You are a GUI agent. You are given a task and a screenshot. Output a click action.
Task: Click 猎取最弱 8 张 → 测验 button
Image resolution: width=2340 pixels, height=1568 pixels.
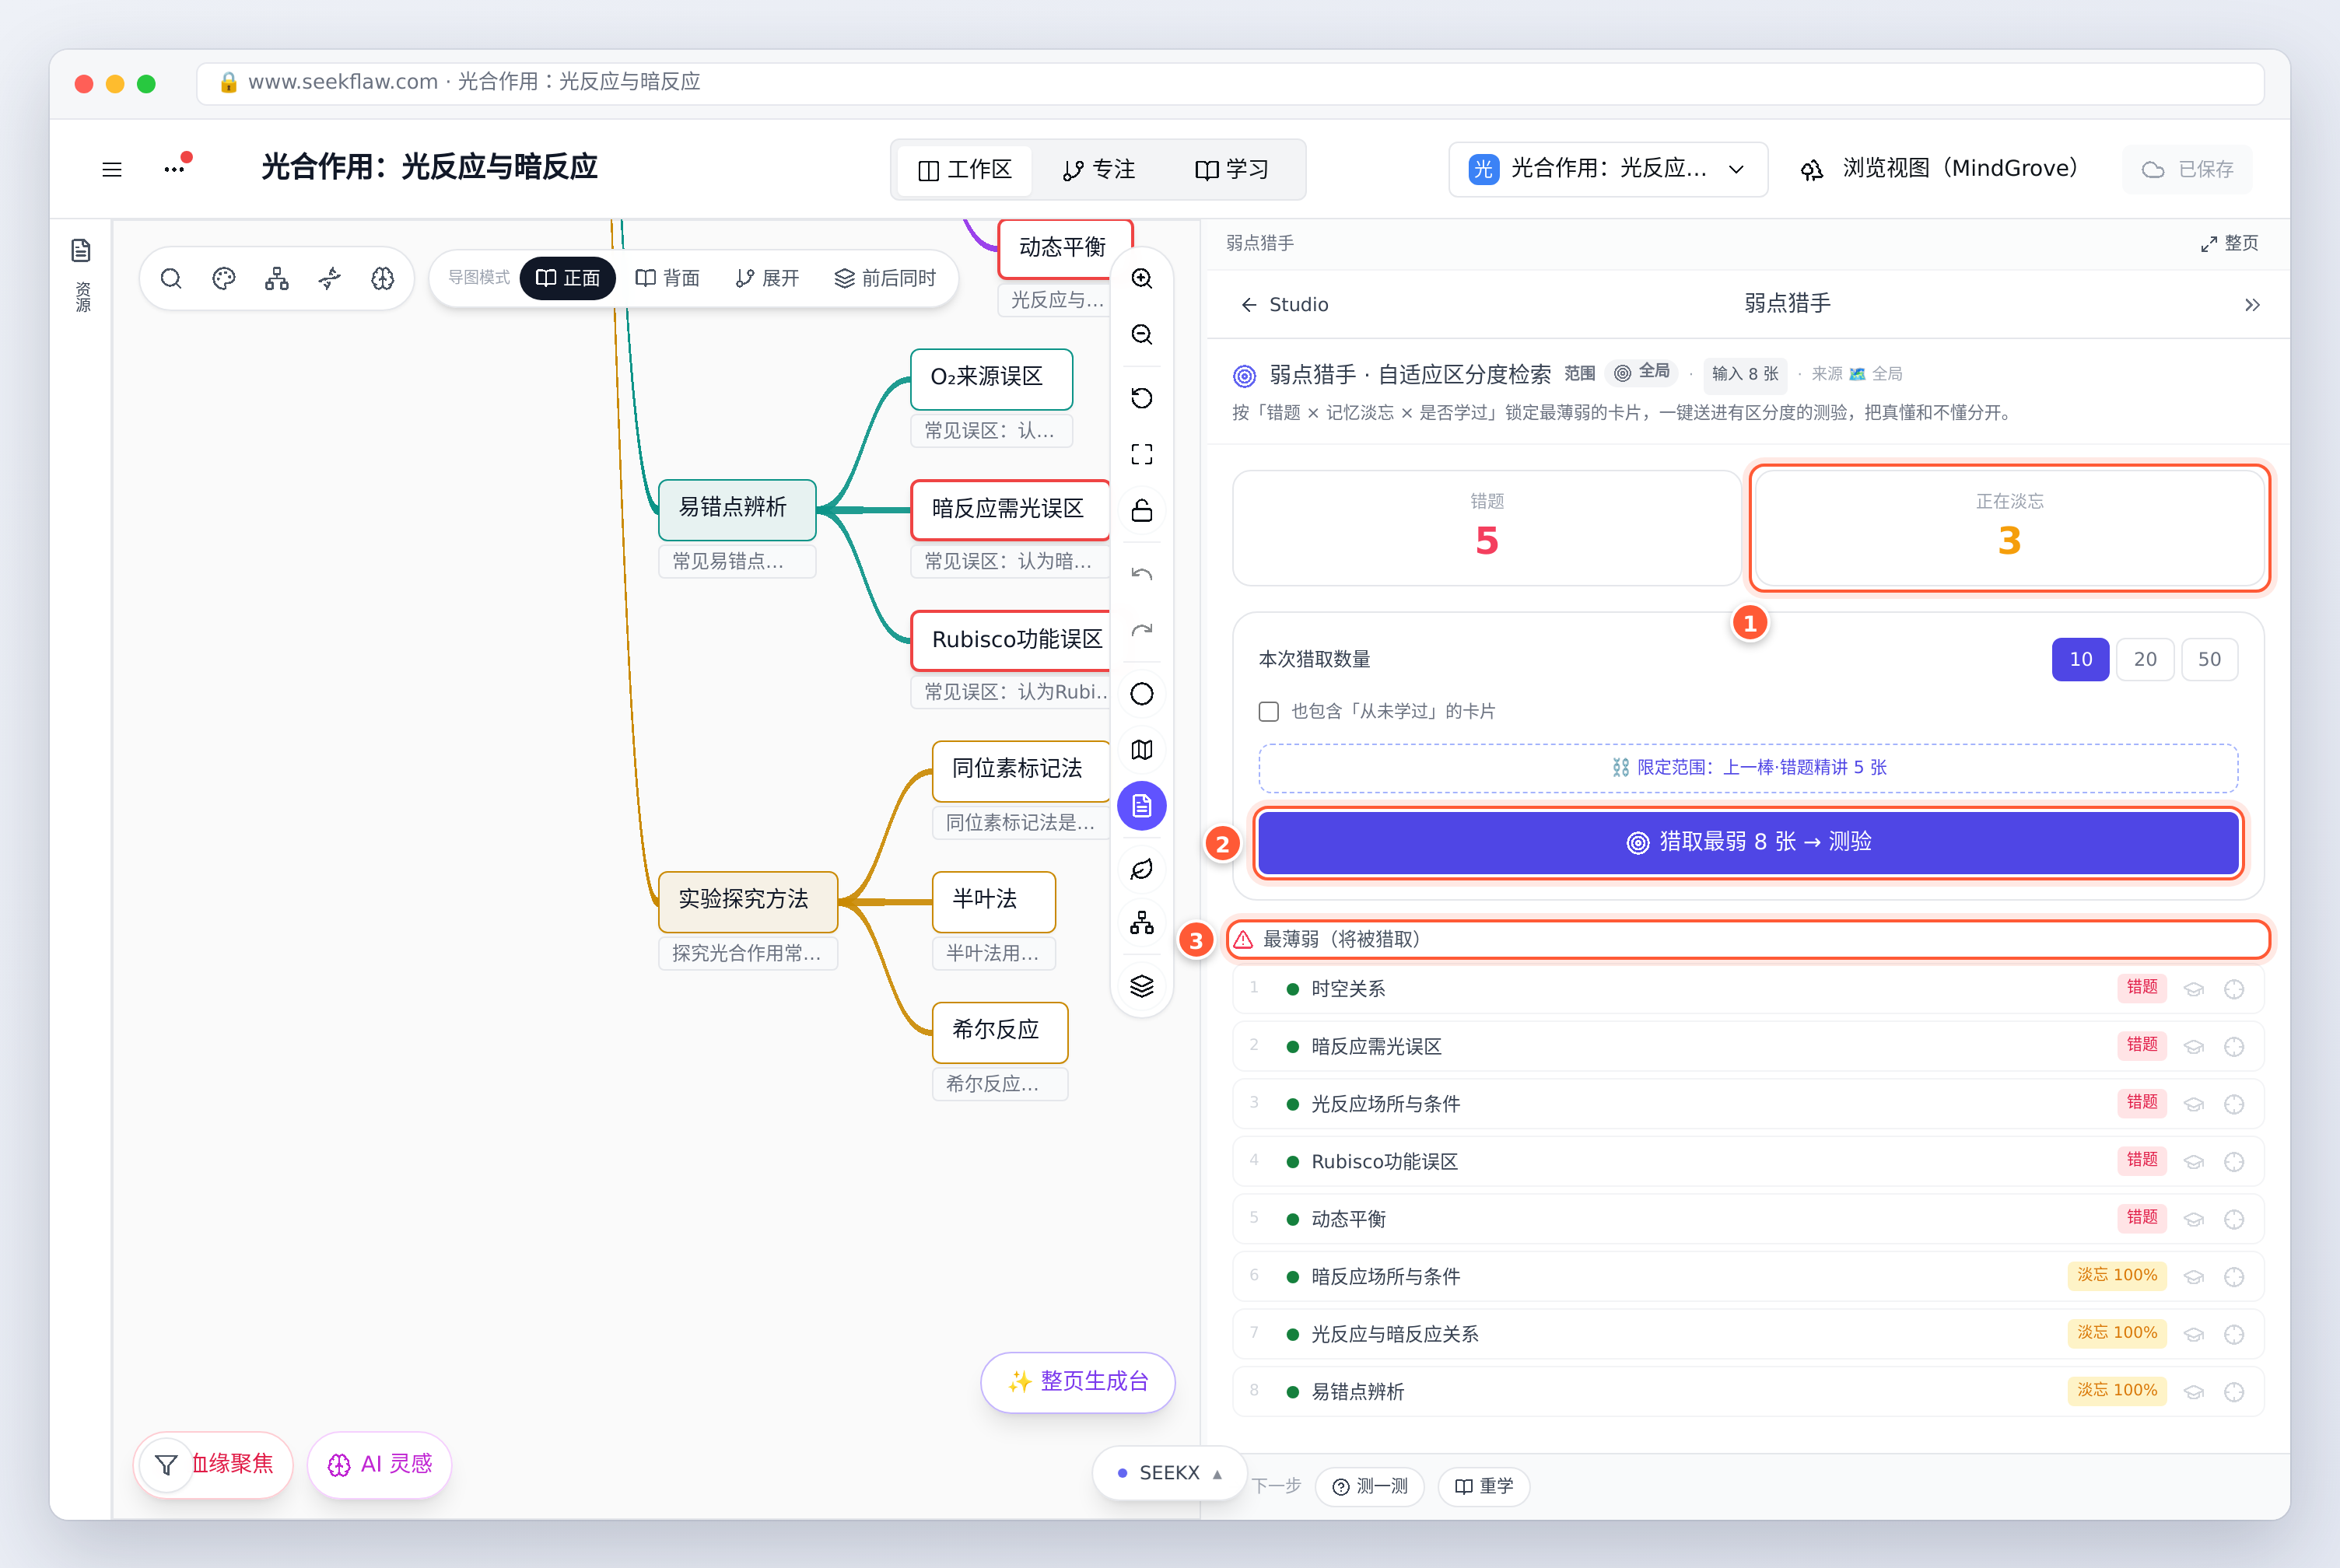click(1748, 842)
